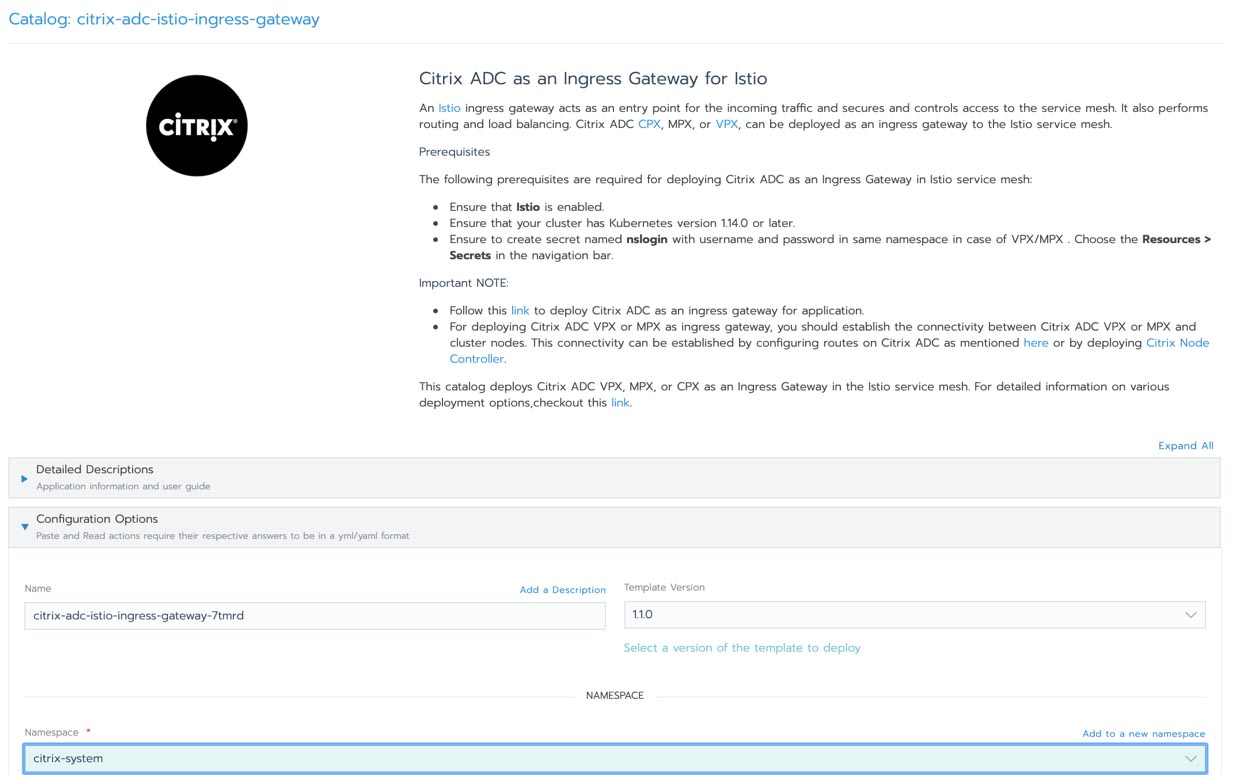
Task: Click 'link' after 'Follow this'
Action: coord(520,311)
